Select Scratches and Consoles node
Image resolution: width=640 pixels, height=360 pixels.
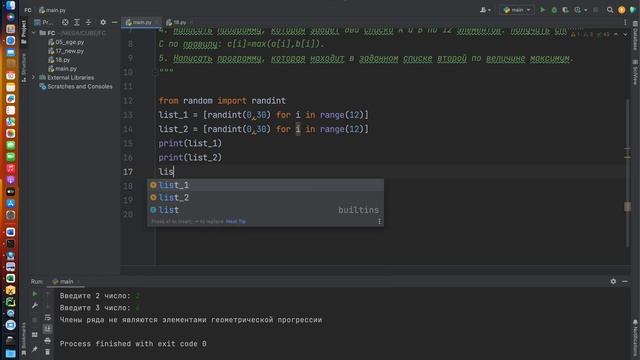76,87
